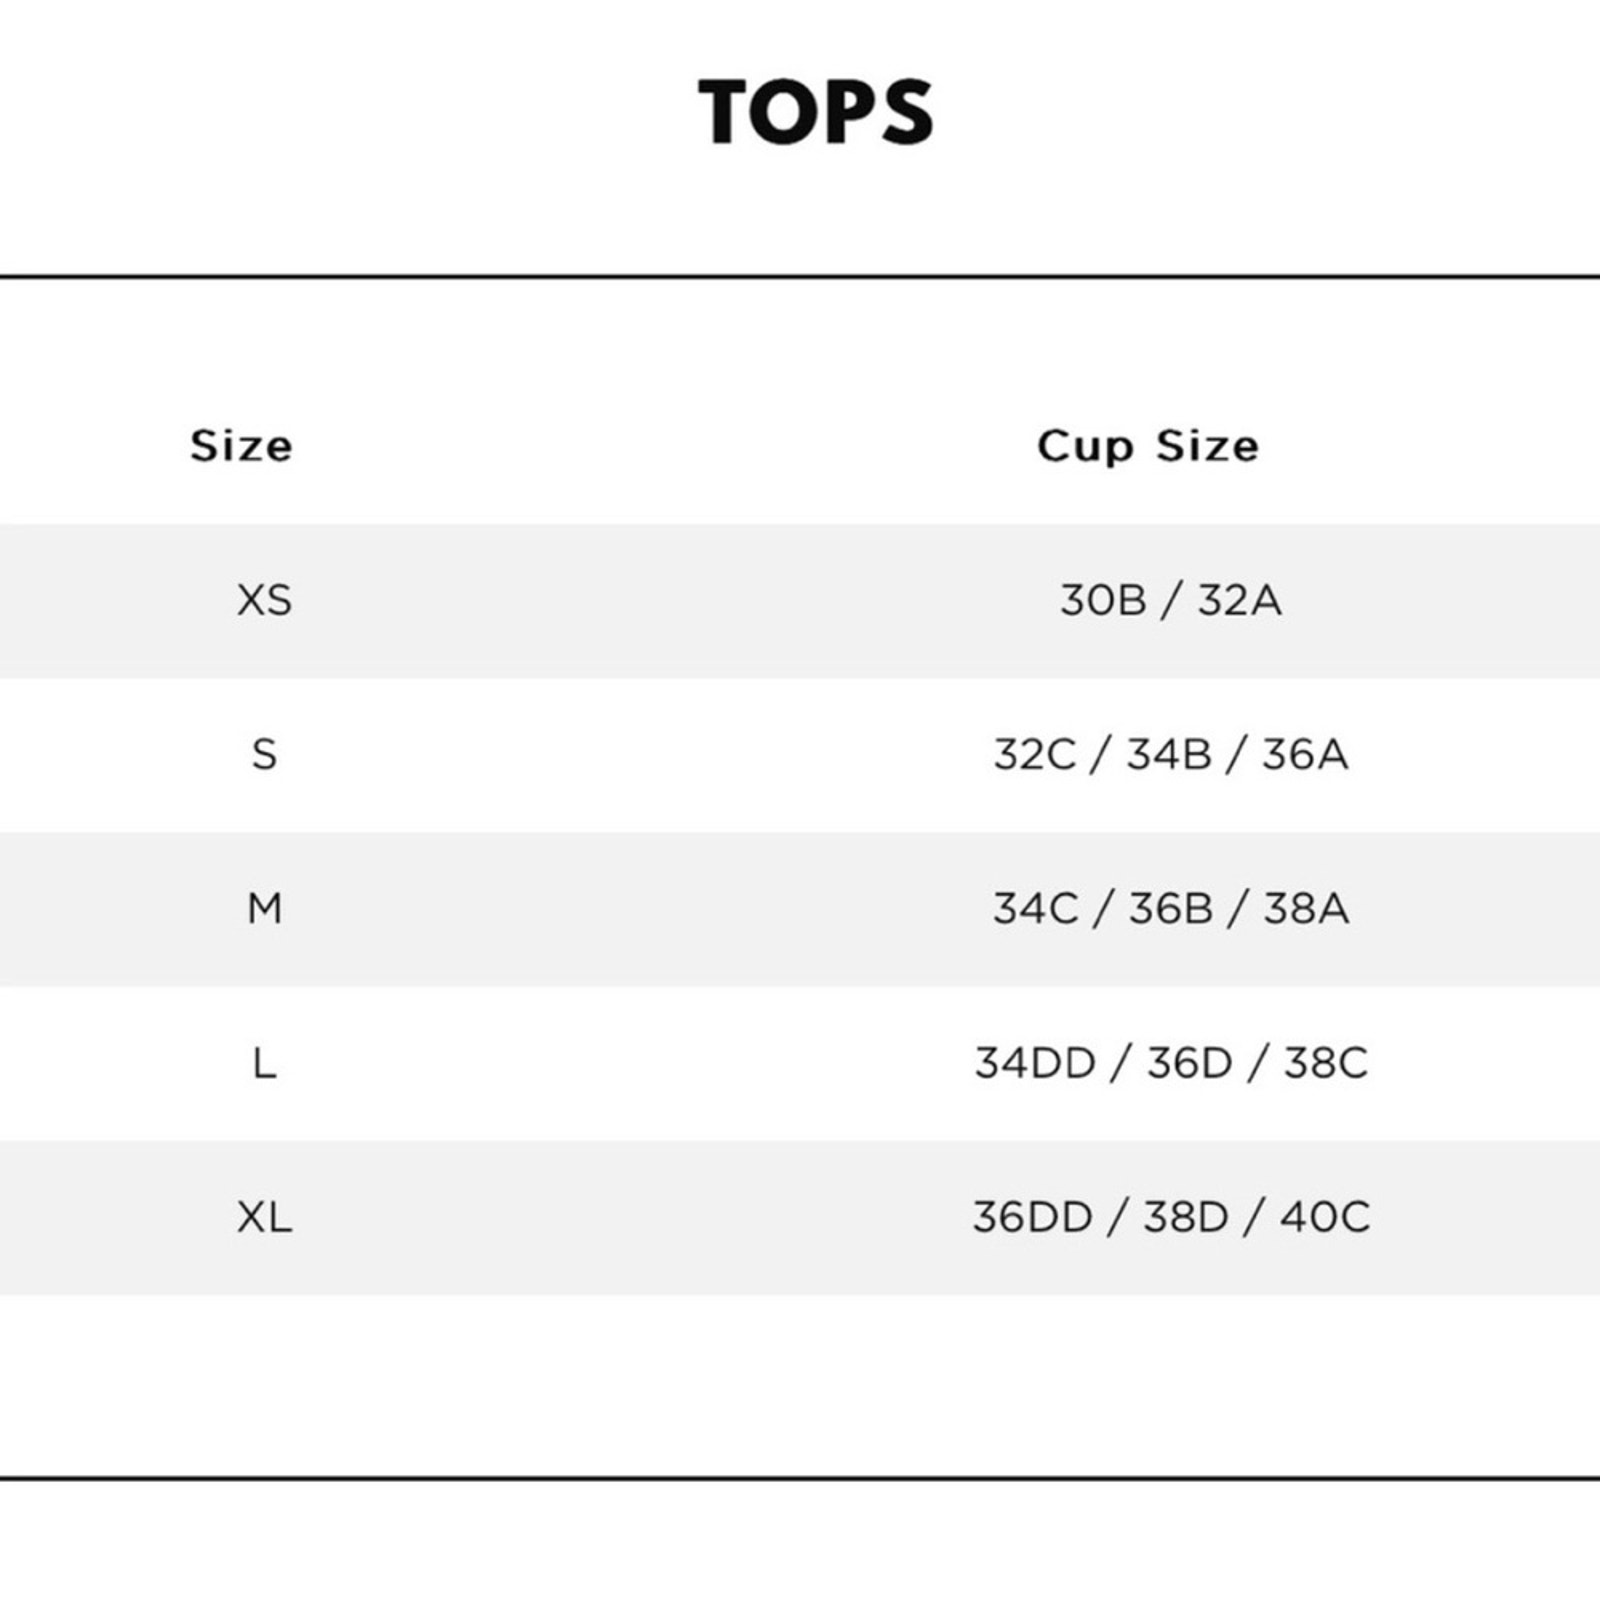Click the L size row label
Viewport: 1600px width, 1600px height.
pos(264,1063)
